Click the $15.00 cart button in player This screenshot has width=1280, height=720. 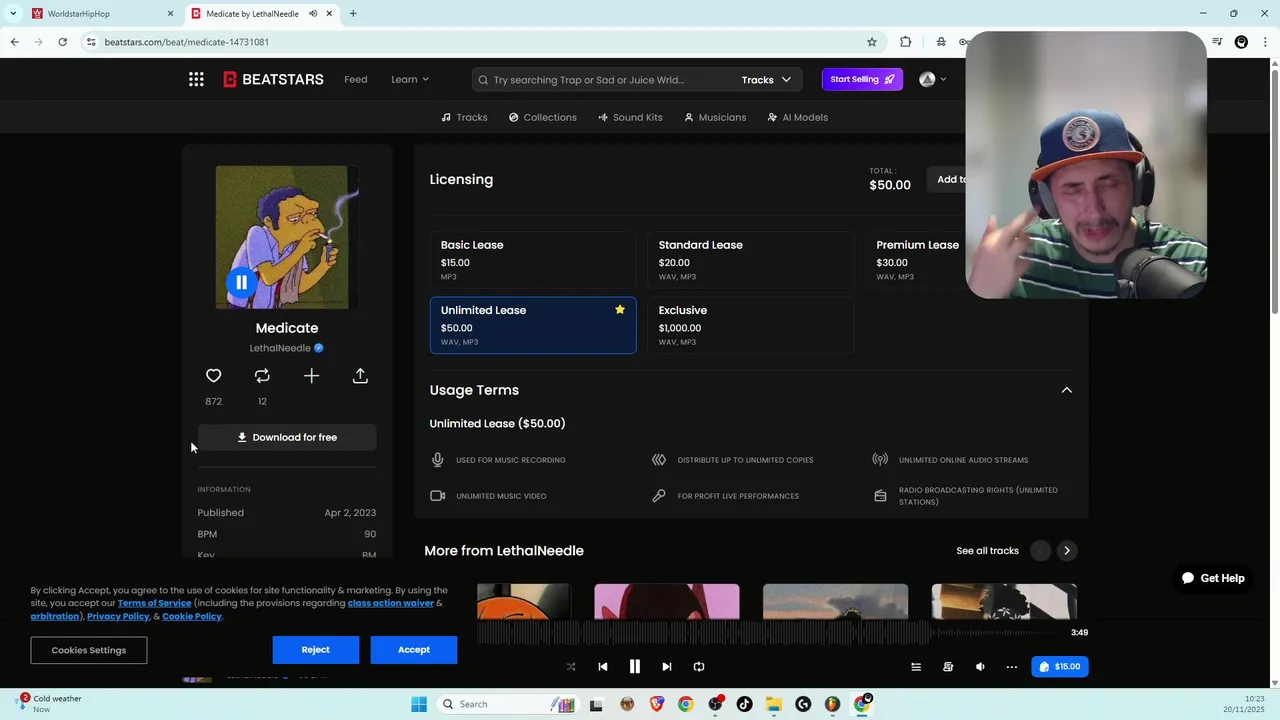pos(1060,667)
